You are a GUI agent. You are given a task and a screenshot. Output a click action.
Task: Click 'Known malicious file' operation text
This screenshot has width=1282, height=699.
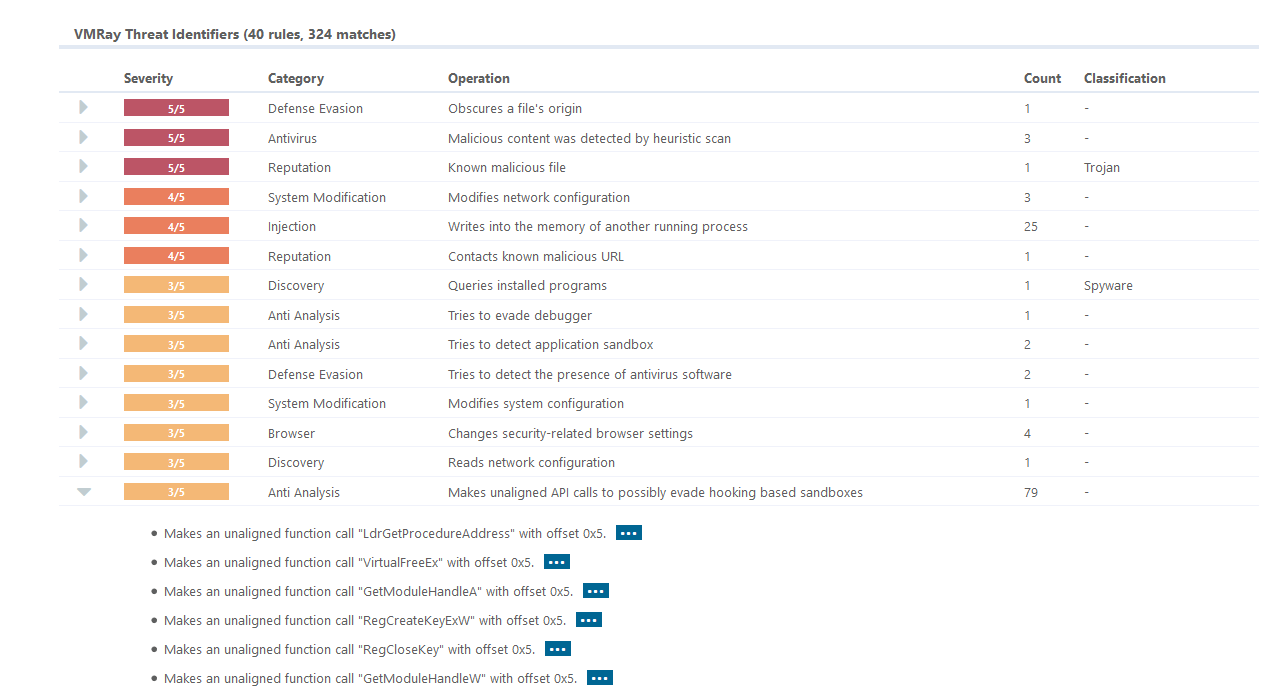507,167
